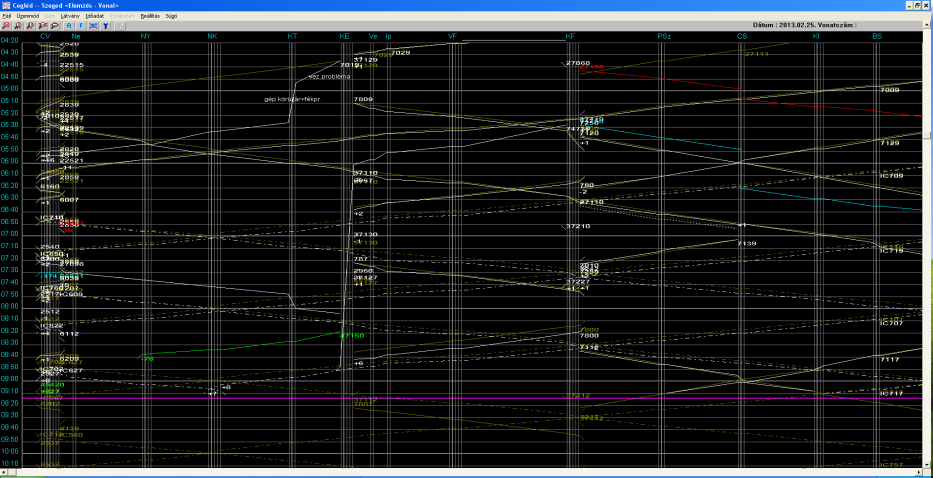Click the train label 6007
Screen dimensions: 933x478
69,199
